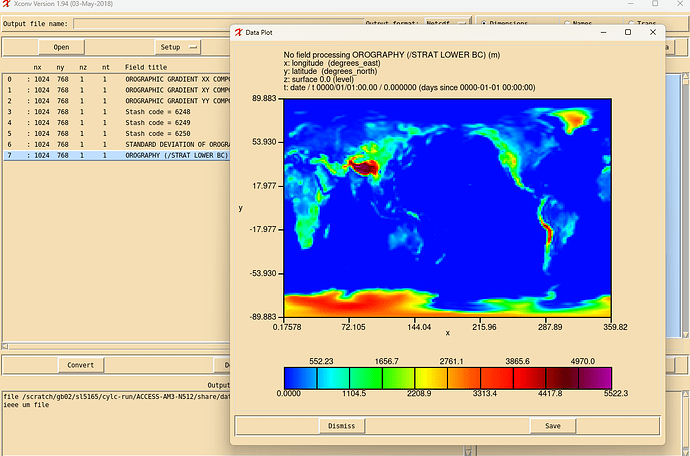Click the Xconv application icon in title bar

(x=8, y=6)
